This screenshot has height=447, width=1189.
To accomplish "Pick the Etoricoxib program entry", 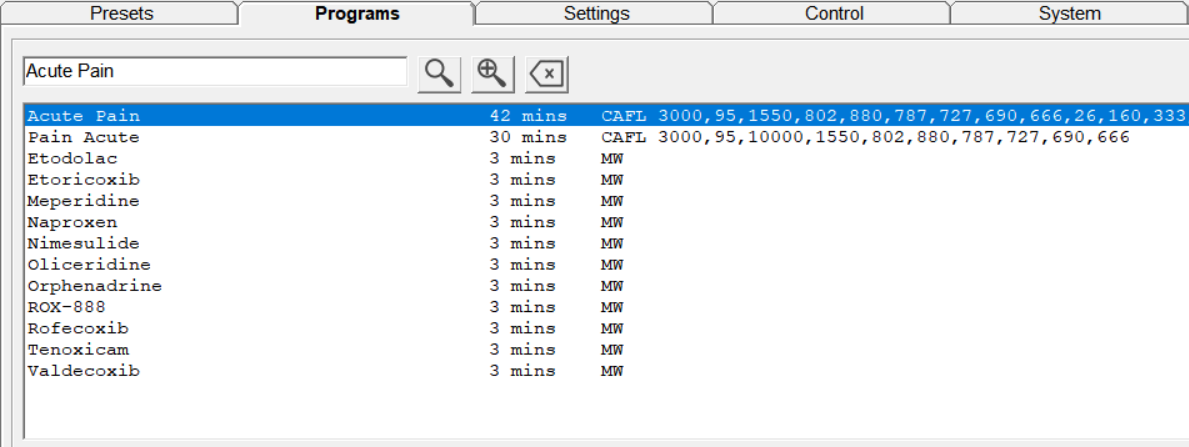I will [84, 180].
